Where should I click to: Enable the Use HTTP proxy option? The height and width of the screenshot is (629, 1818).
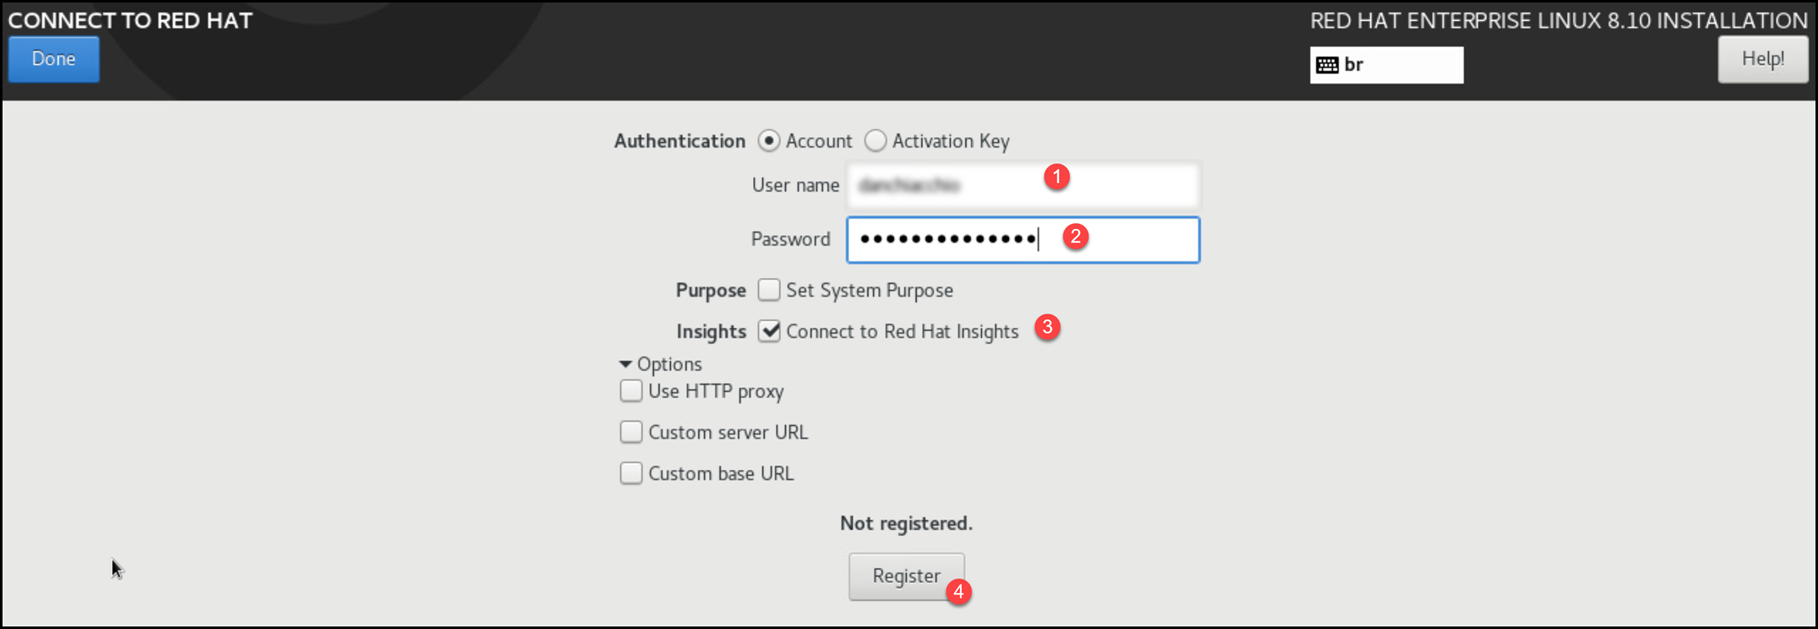pyautogui.click(x=631, y=391)
